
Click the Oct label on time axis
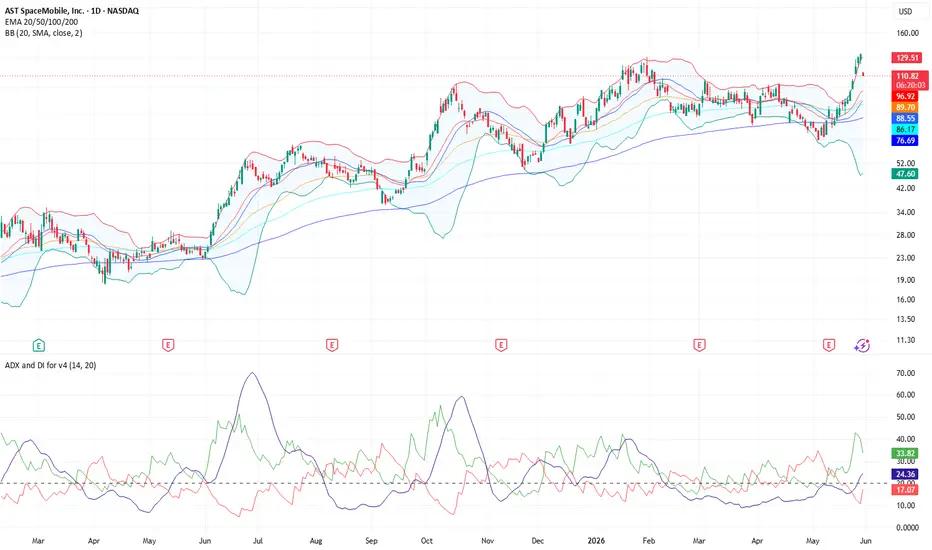click(x=427, y=540)
